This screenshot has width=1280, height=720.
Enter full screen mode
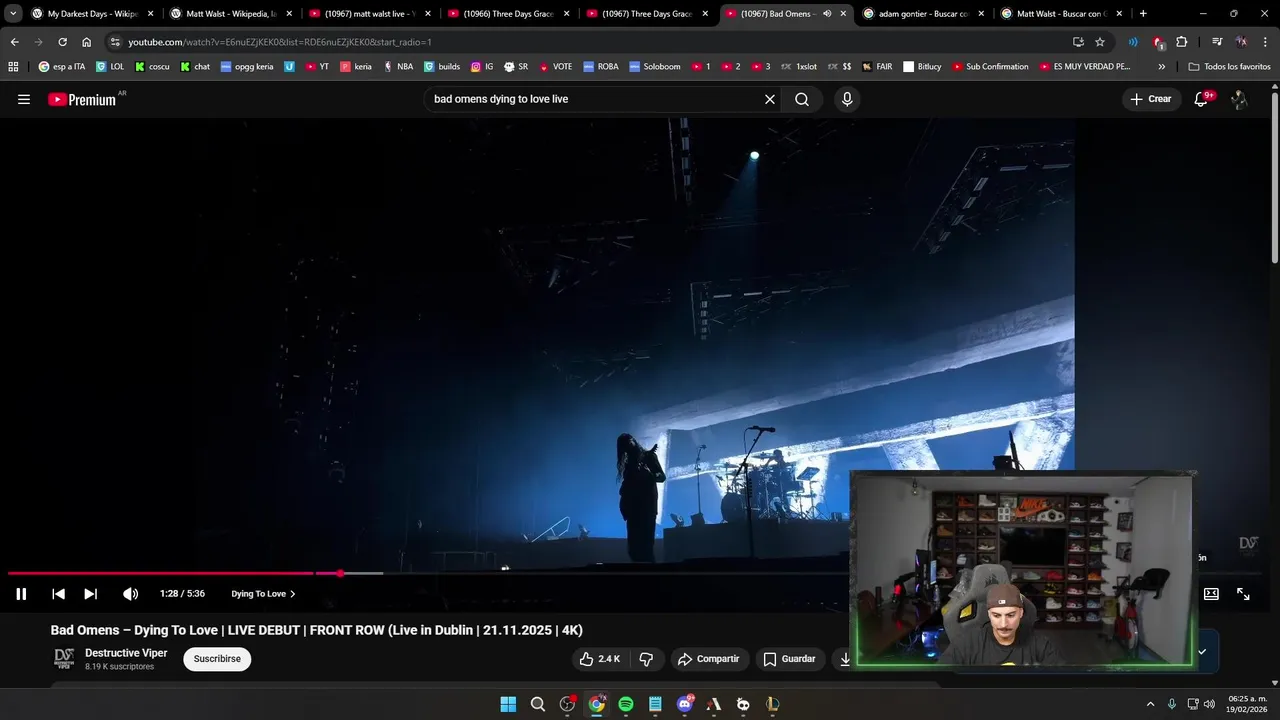click(x=1243, y=594)
